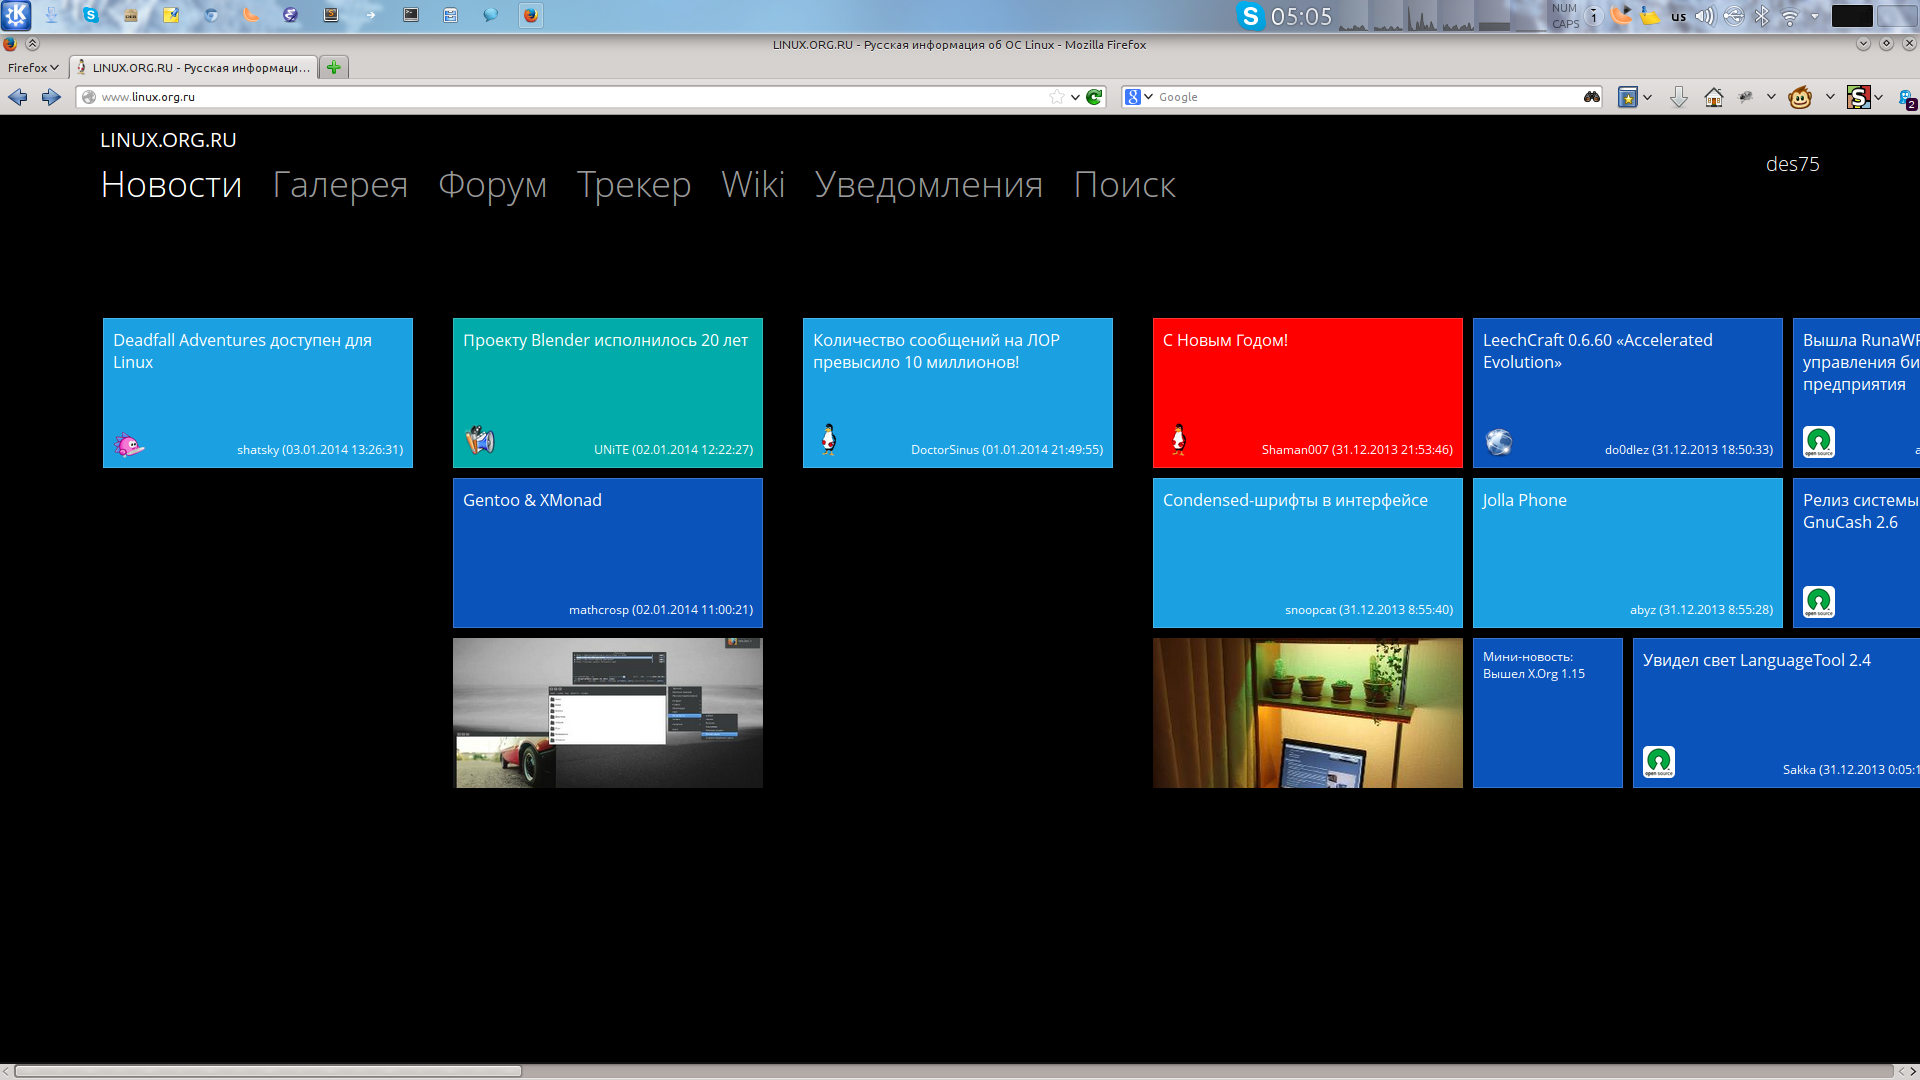This screenshot has height=1080, width=1920.
Task: Go back with the browser back arrow
Action: coord(18,97)
